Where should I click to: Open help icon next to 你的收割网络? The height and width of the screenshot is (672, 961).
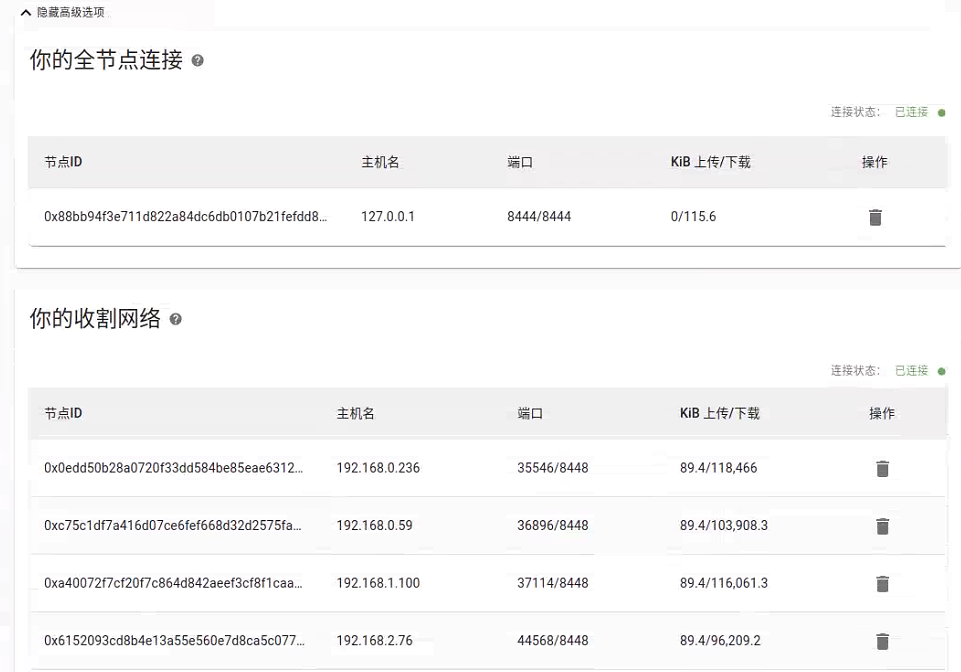[175, 319]
